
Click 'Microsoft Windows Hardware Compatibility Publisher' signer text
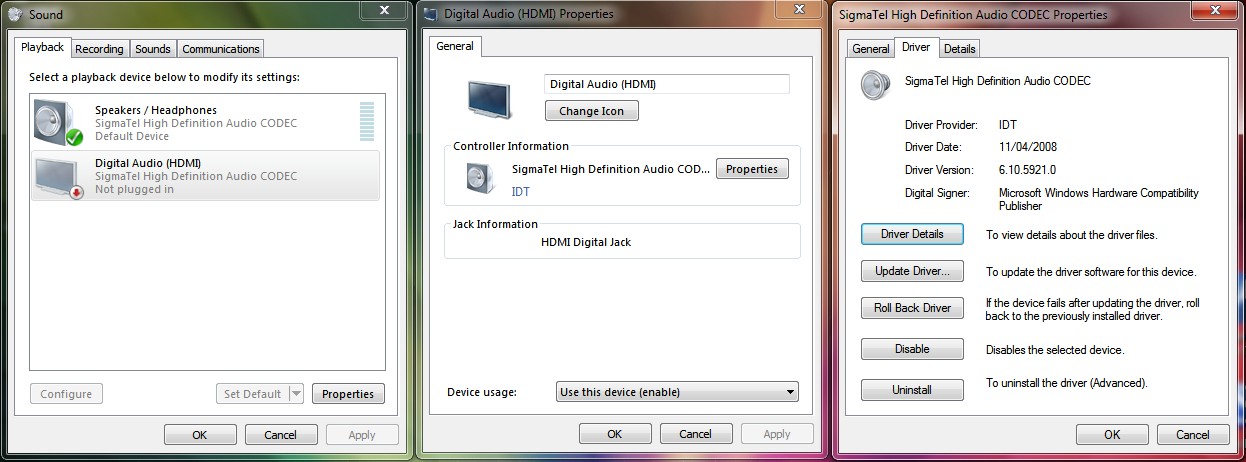[1098, 200]
